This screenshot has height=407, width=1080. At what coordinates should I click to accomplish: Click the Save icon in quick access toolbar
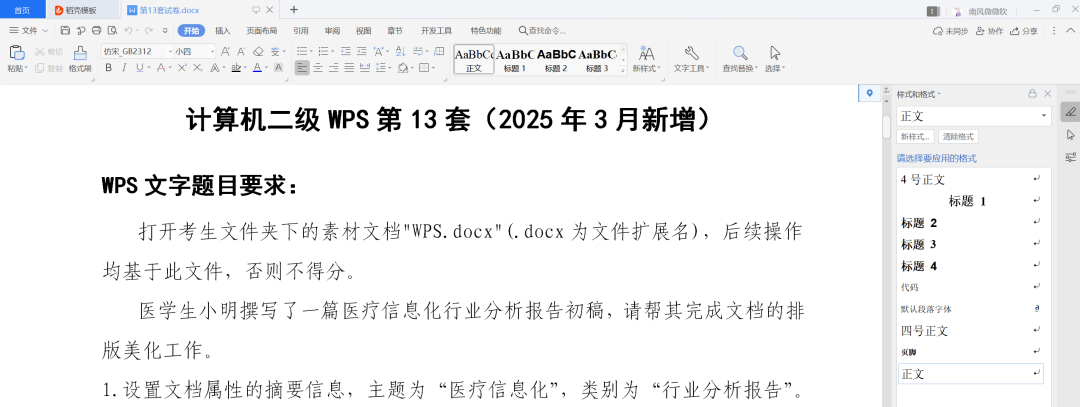[x=65, y=30]
